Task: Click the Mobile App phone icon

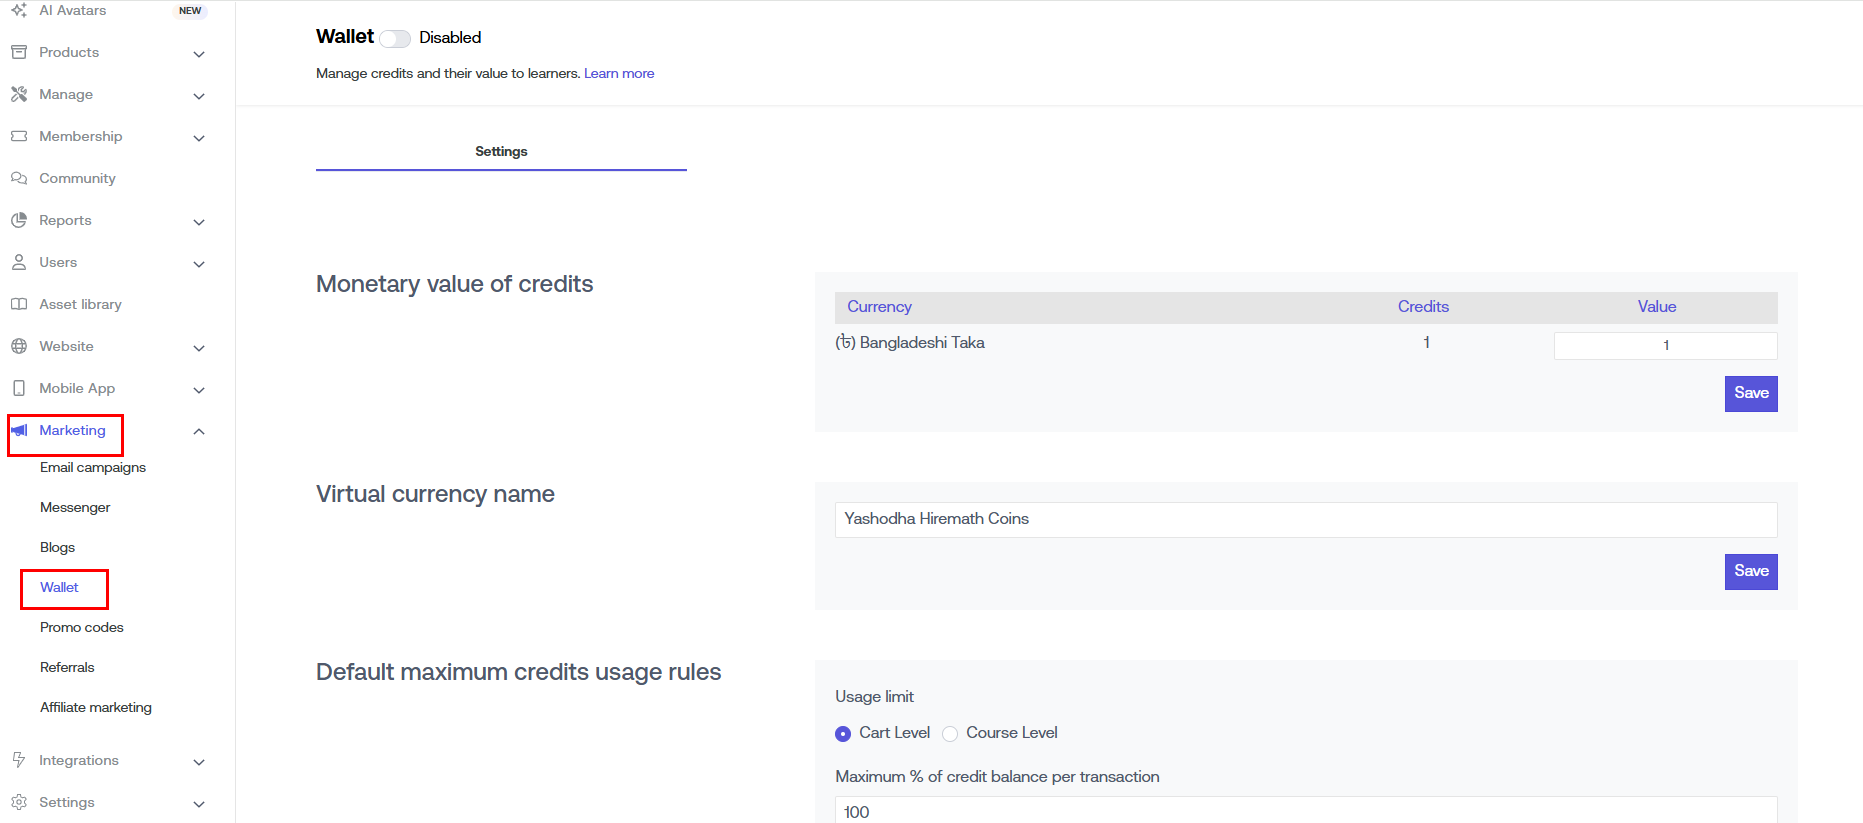Action: tap(19, 388)
